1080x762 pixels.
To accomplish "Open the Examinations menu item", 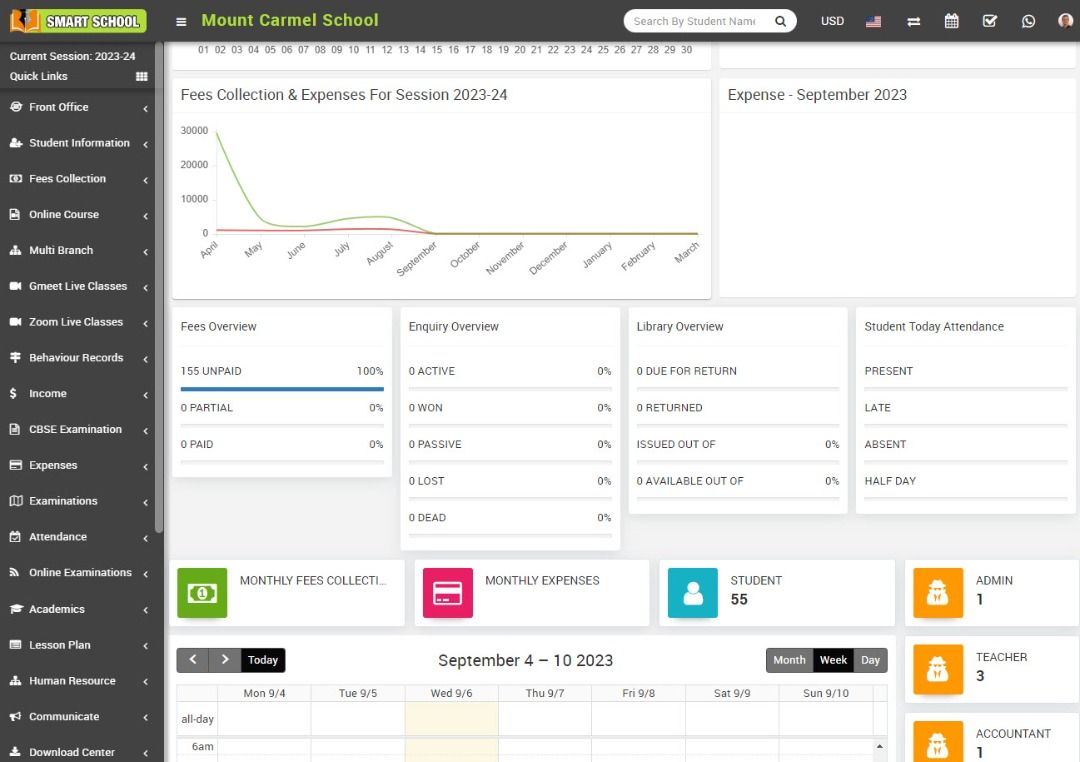I will (62, 501).
